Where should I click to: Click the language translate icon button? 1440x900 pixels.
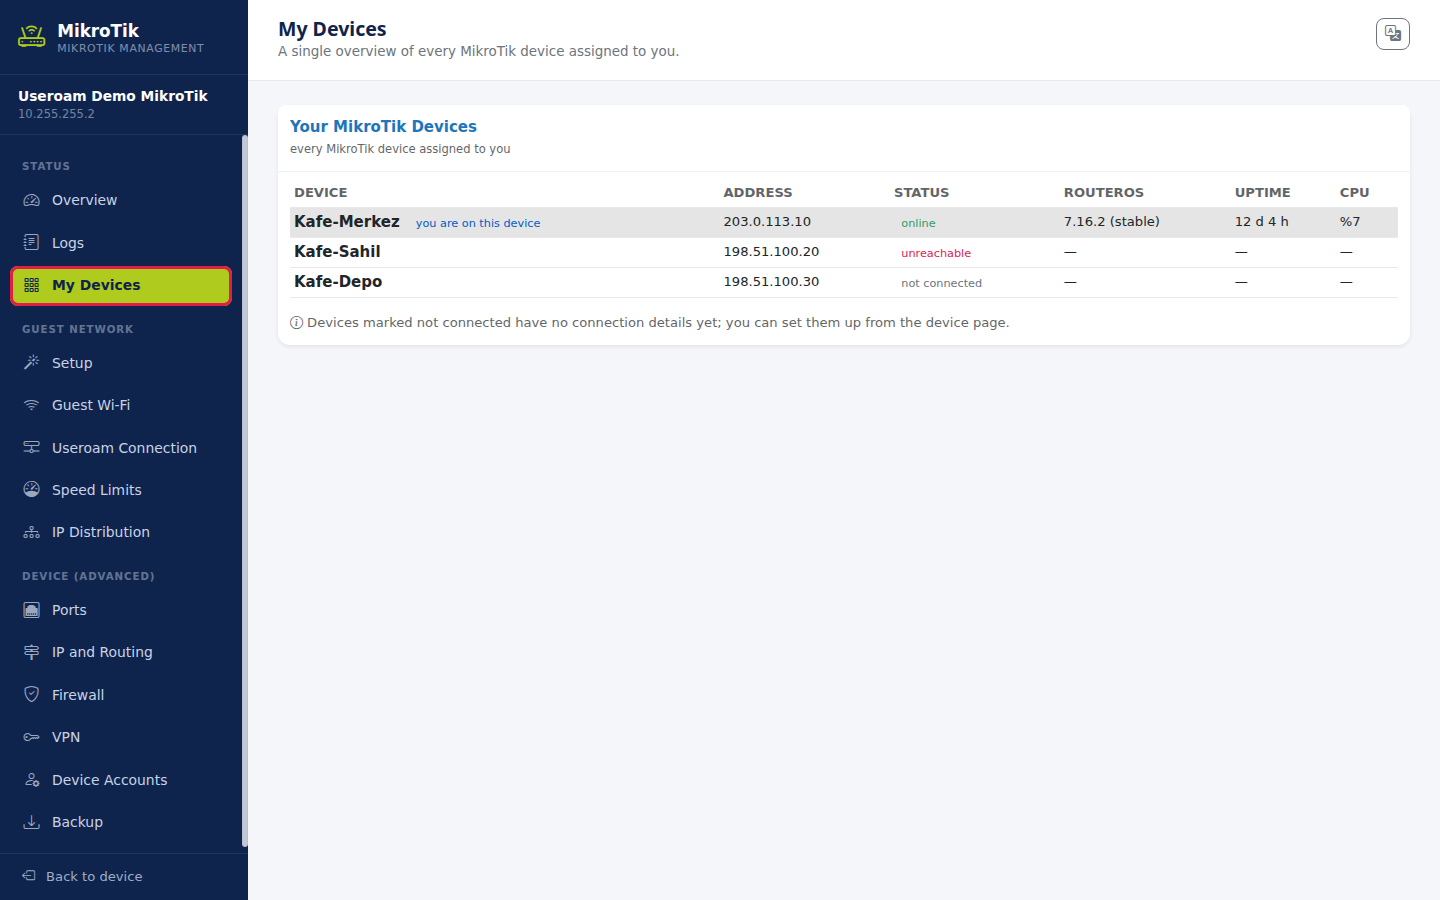point(1393,34)
